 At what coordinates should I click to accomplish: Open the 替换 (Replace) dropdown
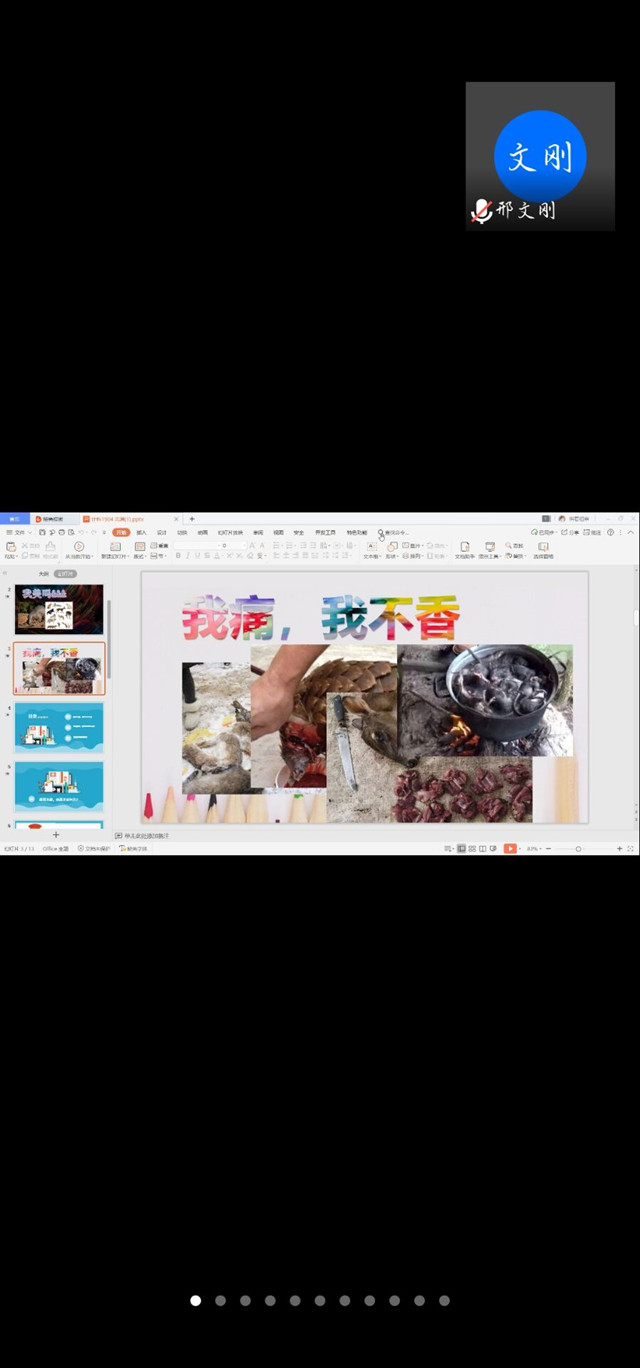515,556
